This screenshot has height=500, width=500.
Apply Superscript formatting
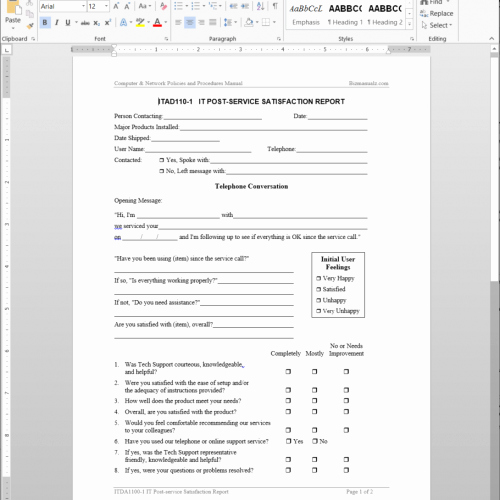(x=108, y=23)
